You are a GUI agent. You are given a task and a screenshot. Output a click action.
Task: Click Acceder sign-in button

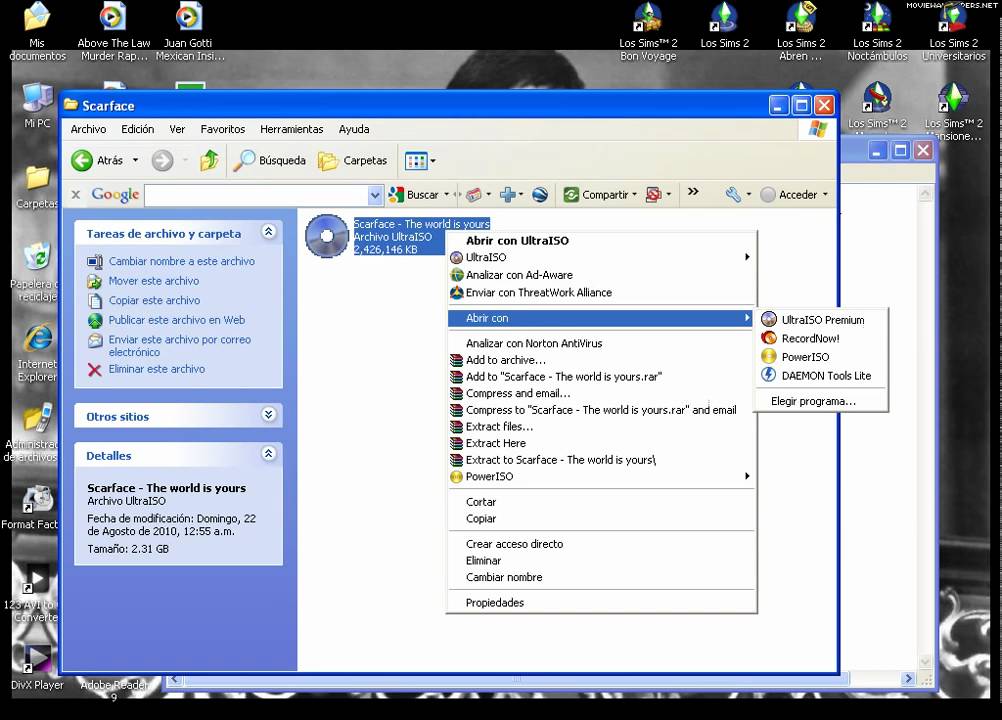pyautogui.click(x=790, y=194)
